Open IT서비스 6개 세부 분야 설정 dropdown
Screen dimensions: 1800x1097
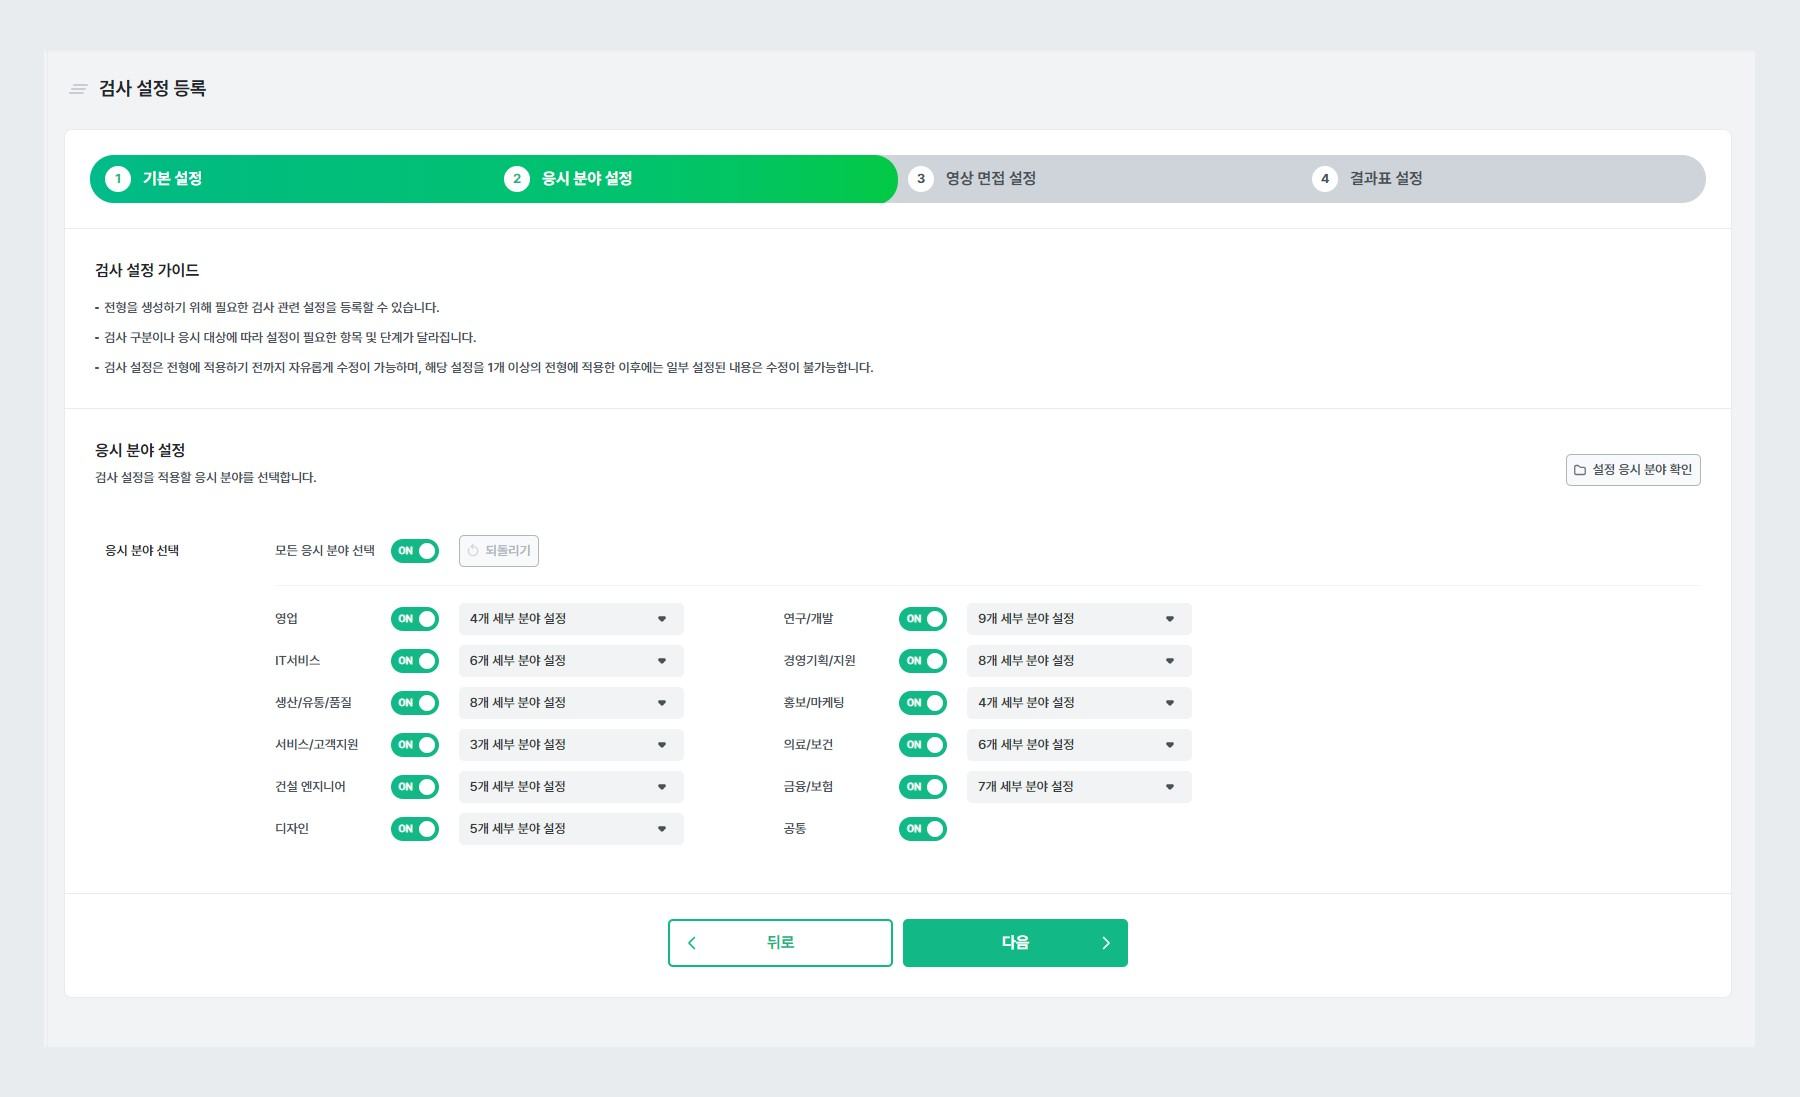(571, 661)
